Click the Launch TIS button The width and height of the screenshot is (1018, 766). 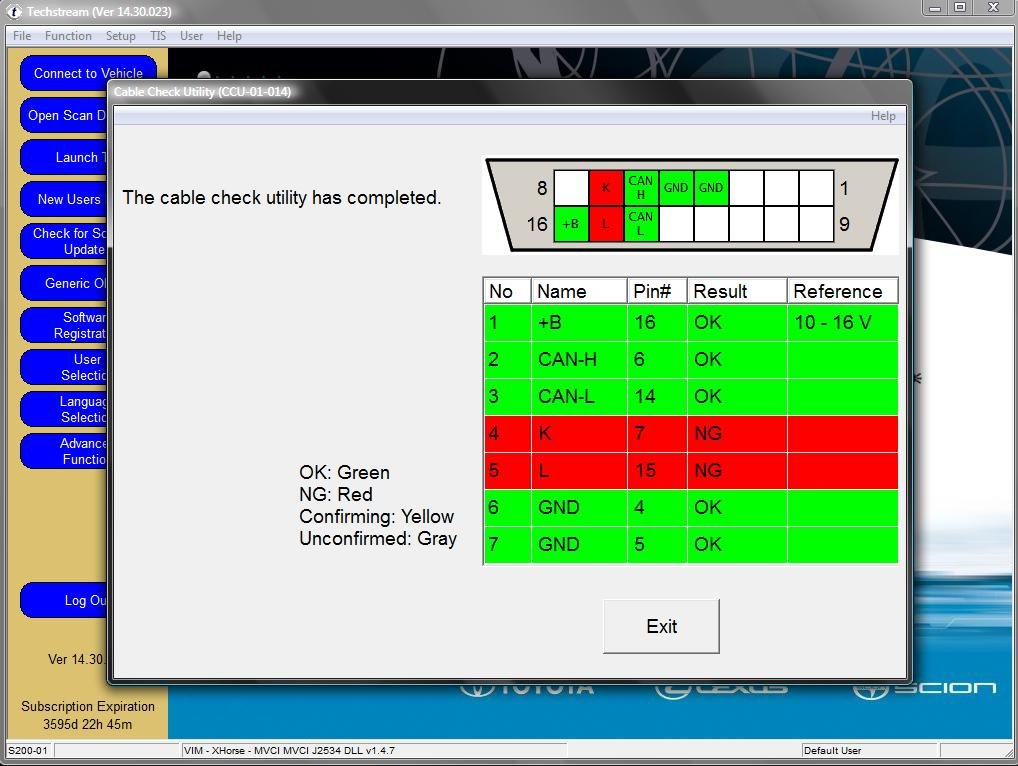[x=64, y=157]
